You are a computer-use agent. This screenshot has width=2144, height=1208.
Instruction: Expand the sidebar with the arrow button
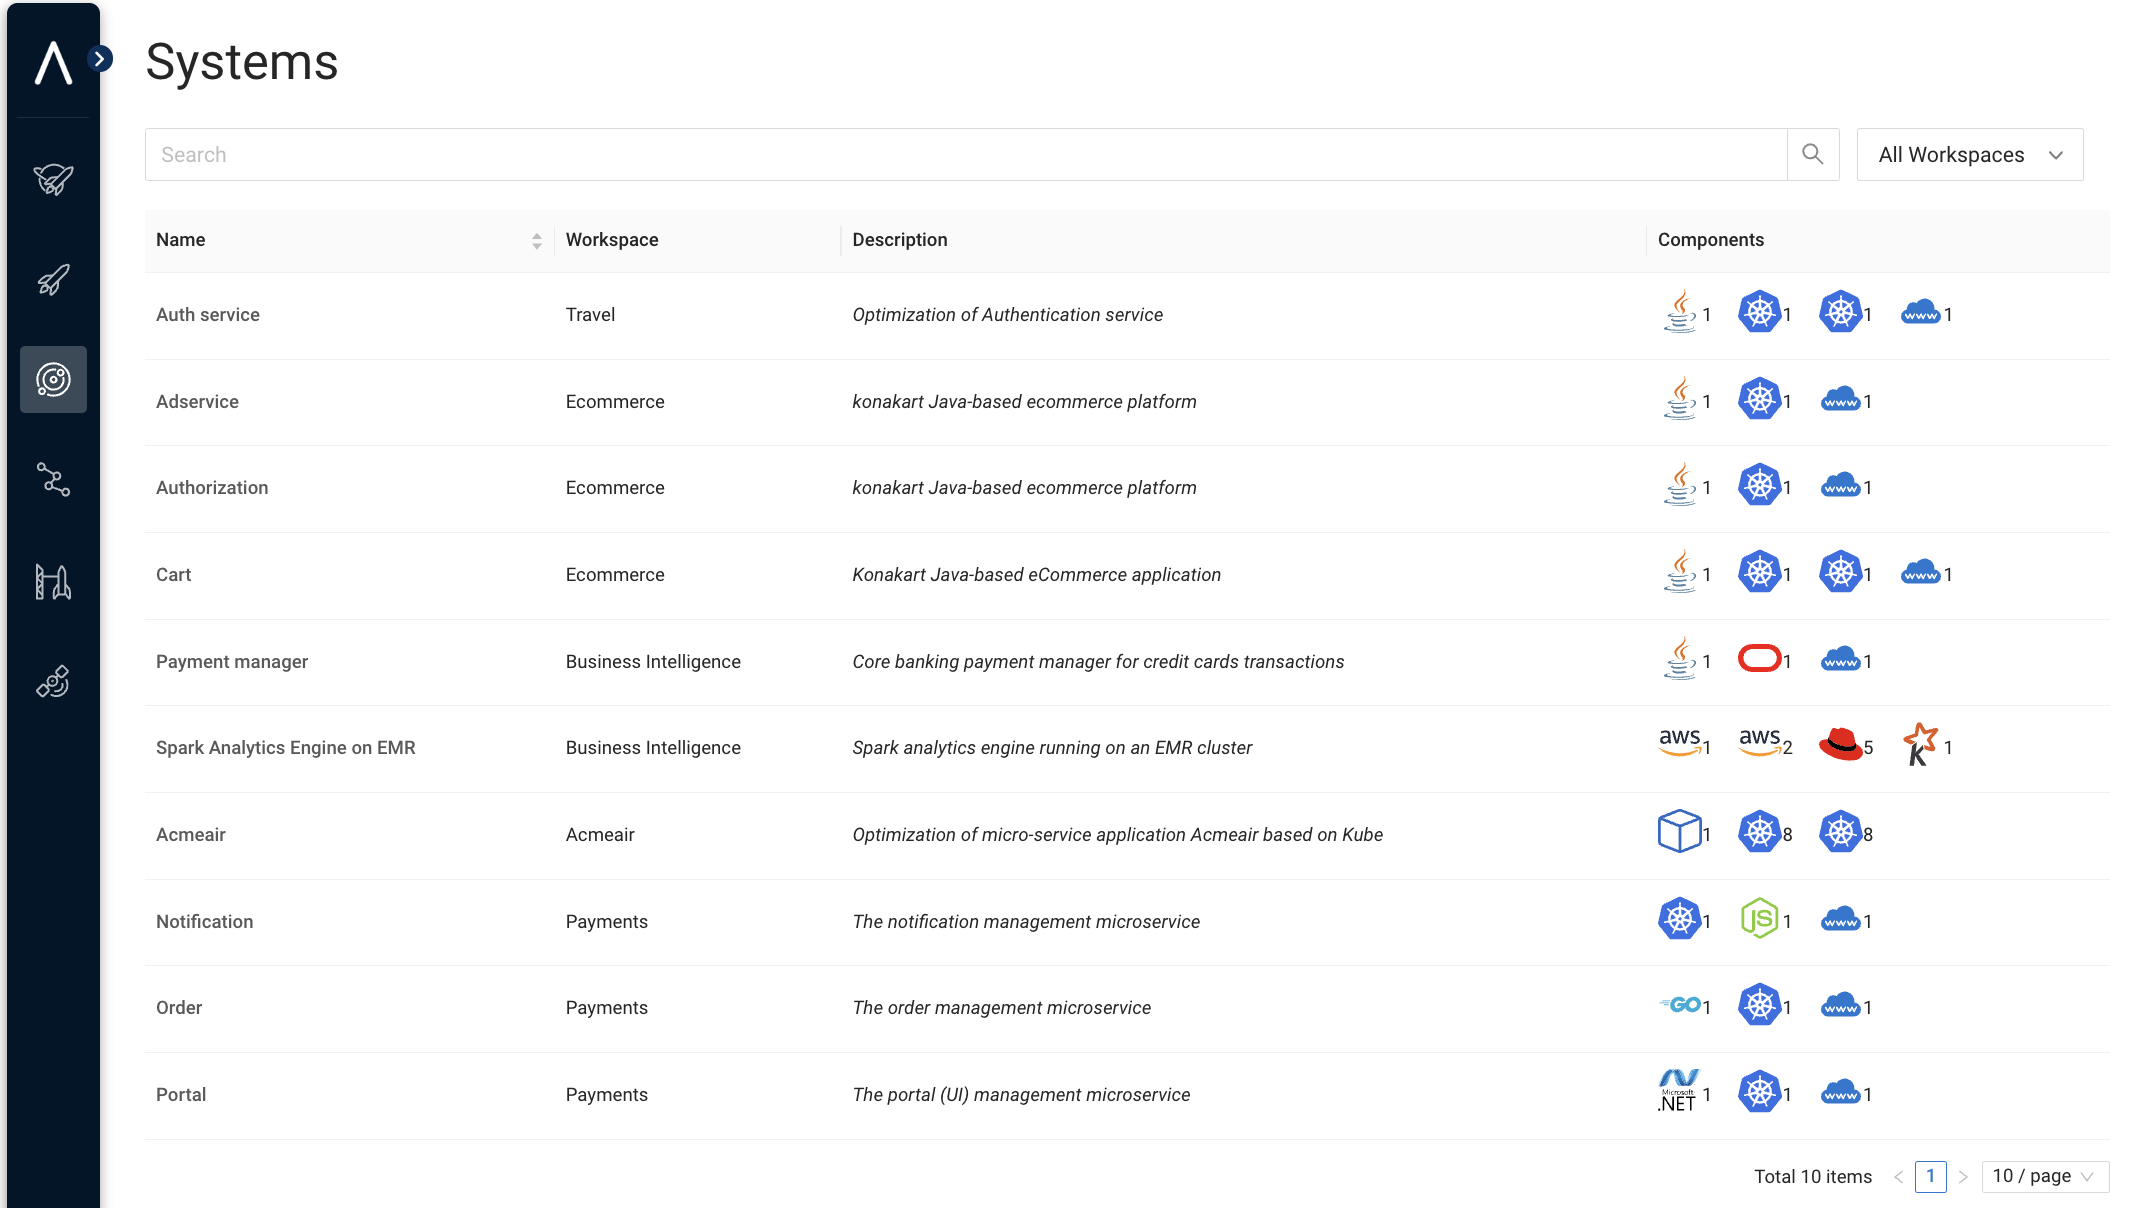pyautogui.click(x=100, y=59)
